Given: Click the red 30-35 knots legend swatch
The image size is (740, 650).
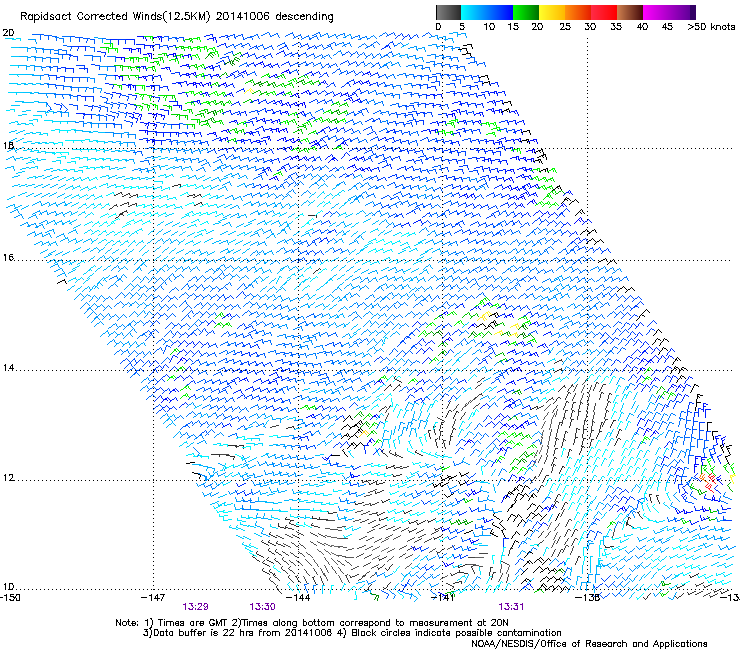Looking at the screenshot, I should click(604, 12).
